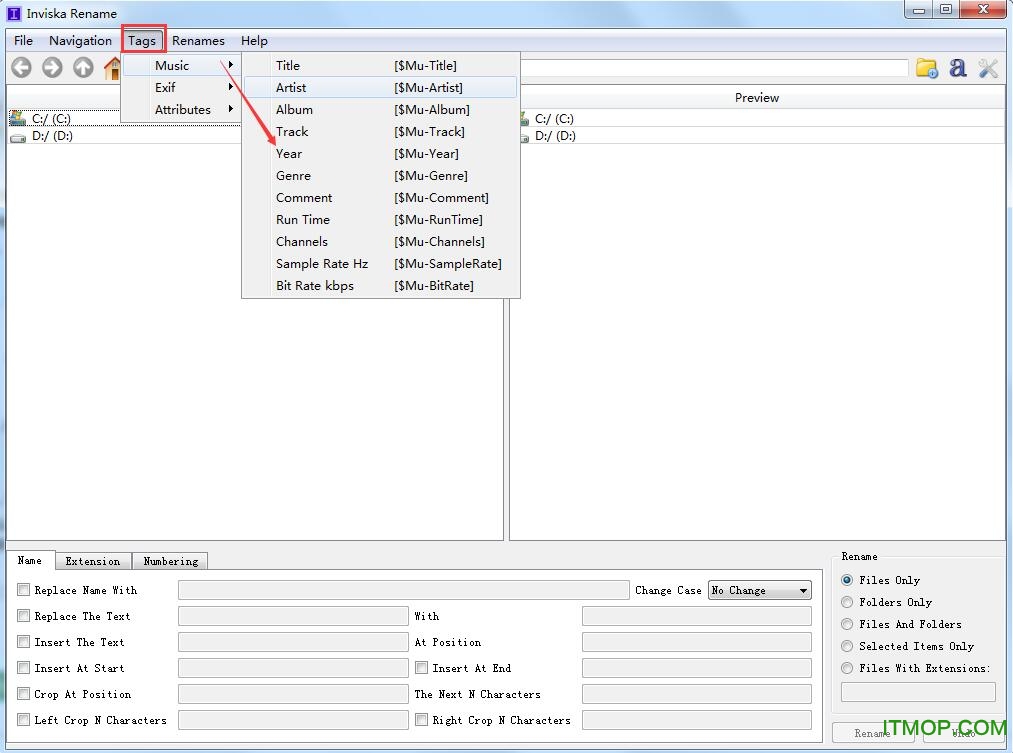Viewport: 1013px width, 753px height.
Task: Insert the Track music tag
Action: click(x=381, y=131)
